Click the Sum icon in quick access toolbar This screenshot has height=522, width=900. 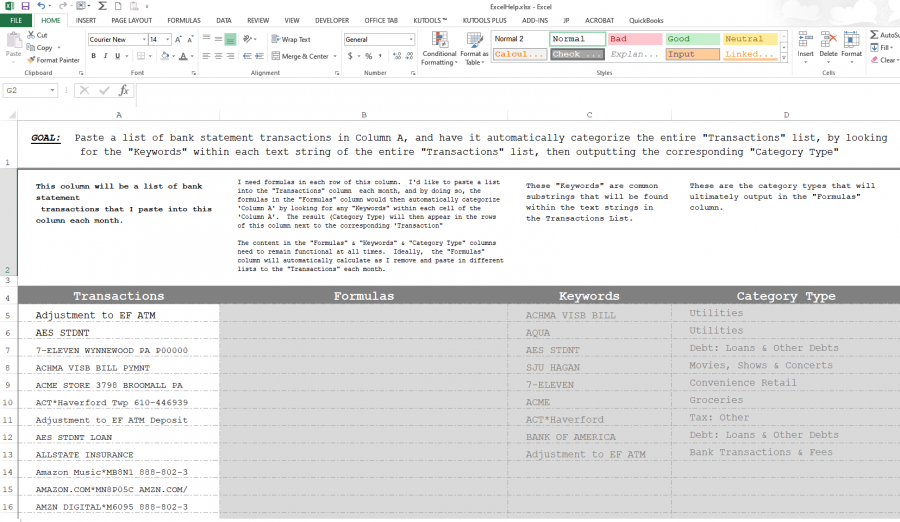pyautogui.click(x=102, y=6)
